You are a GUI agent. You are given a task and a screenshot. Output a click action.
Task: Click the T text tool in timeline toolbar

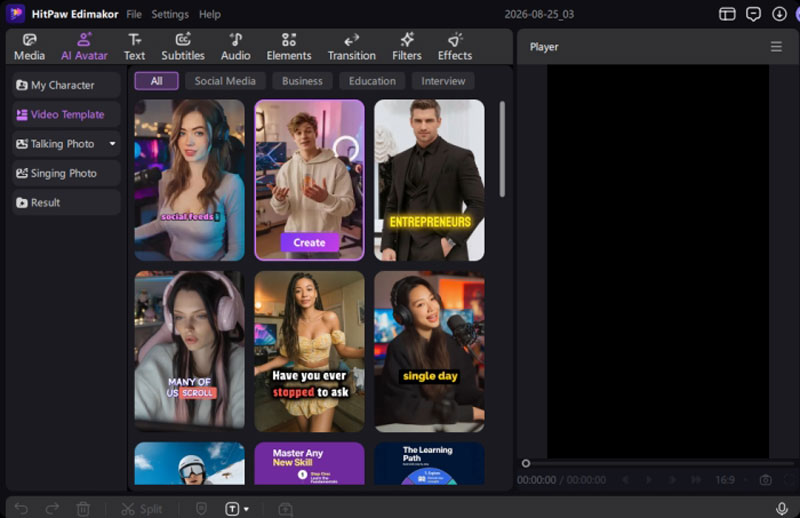click(232, 509)
